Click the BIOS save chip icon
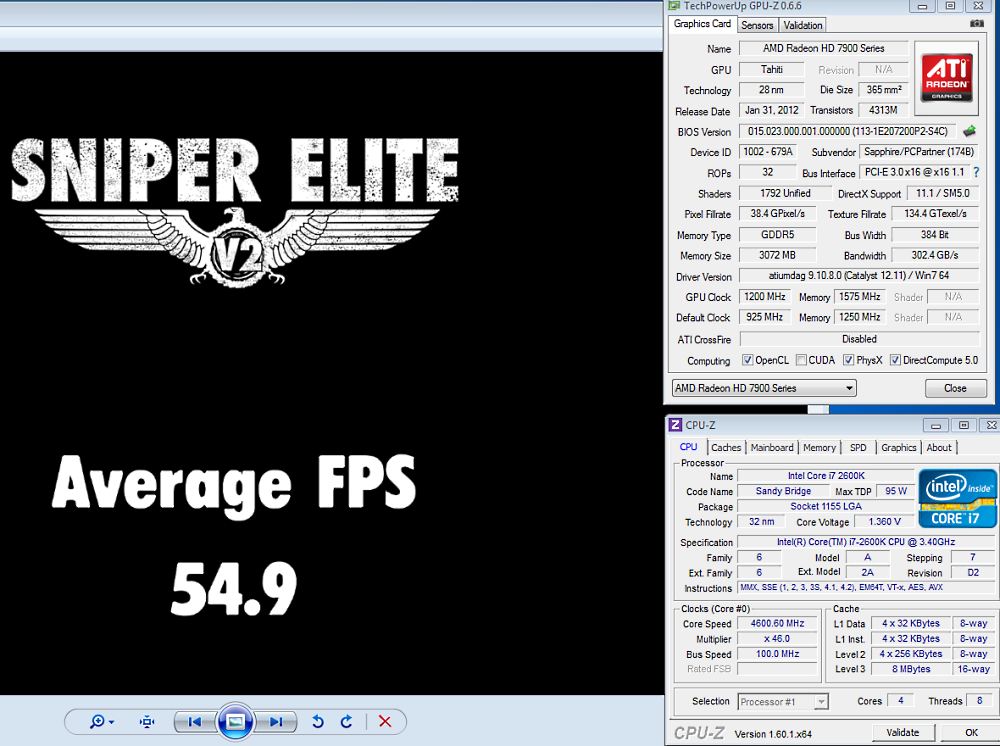Image resolution: width=1000 pixels, height=746 pixels. [x=969, y=131]
